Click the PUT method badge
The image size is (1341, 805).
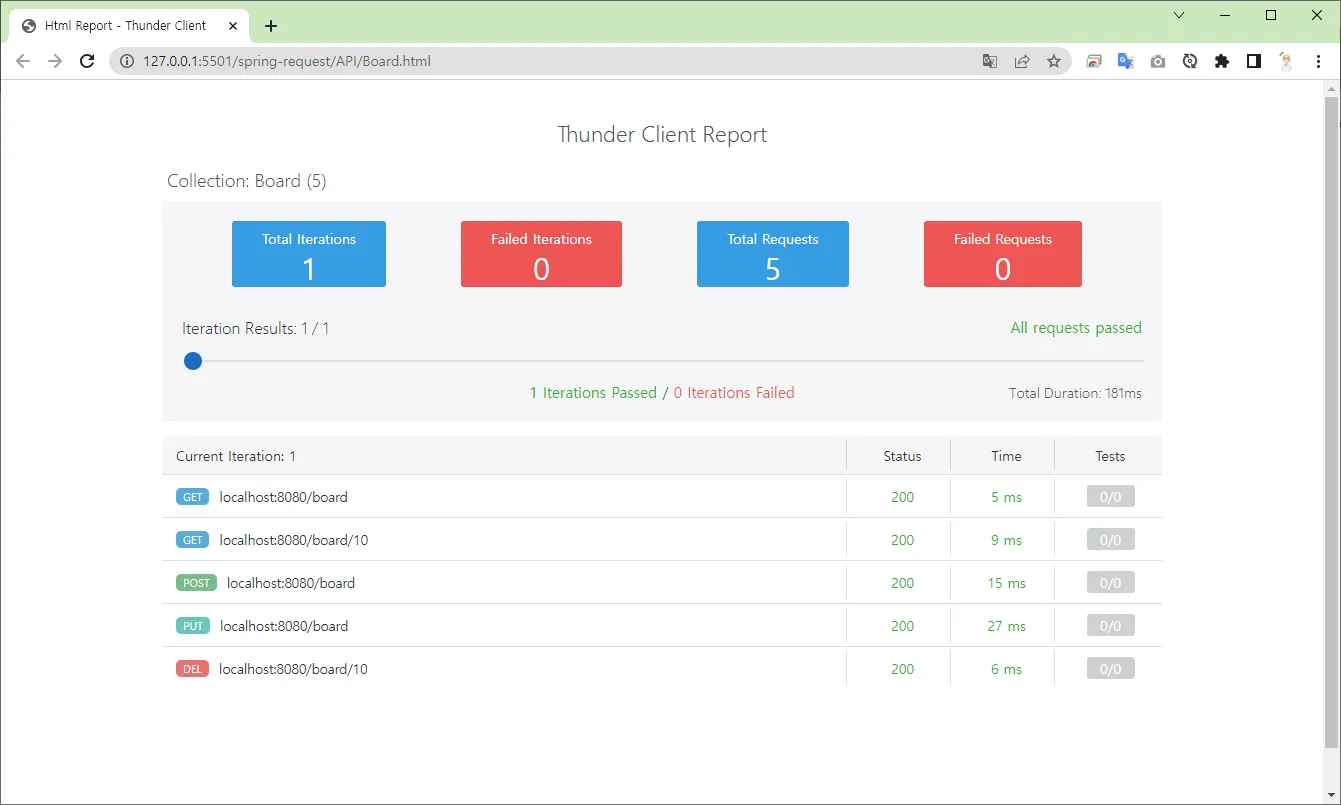(x=193, y=626)
